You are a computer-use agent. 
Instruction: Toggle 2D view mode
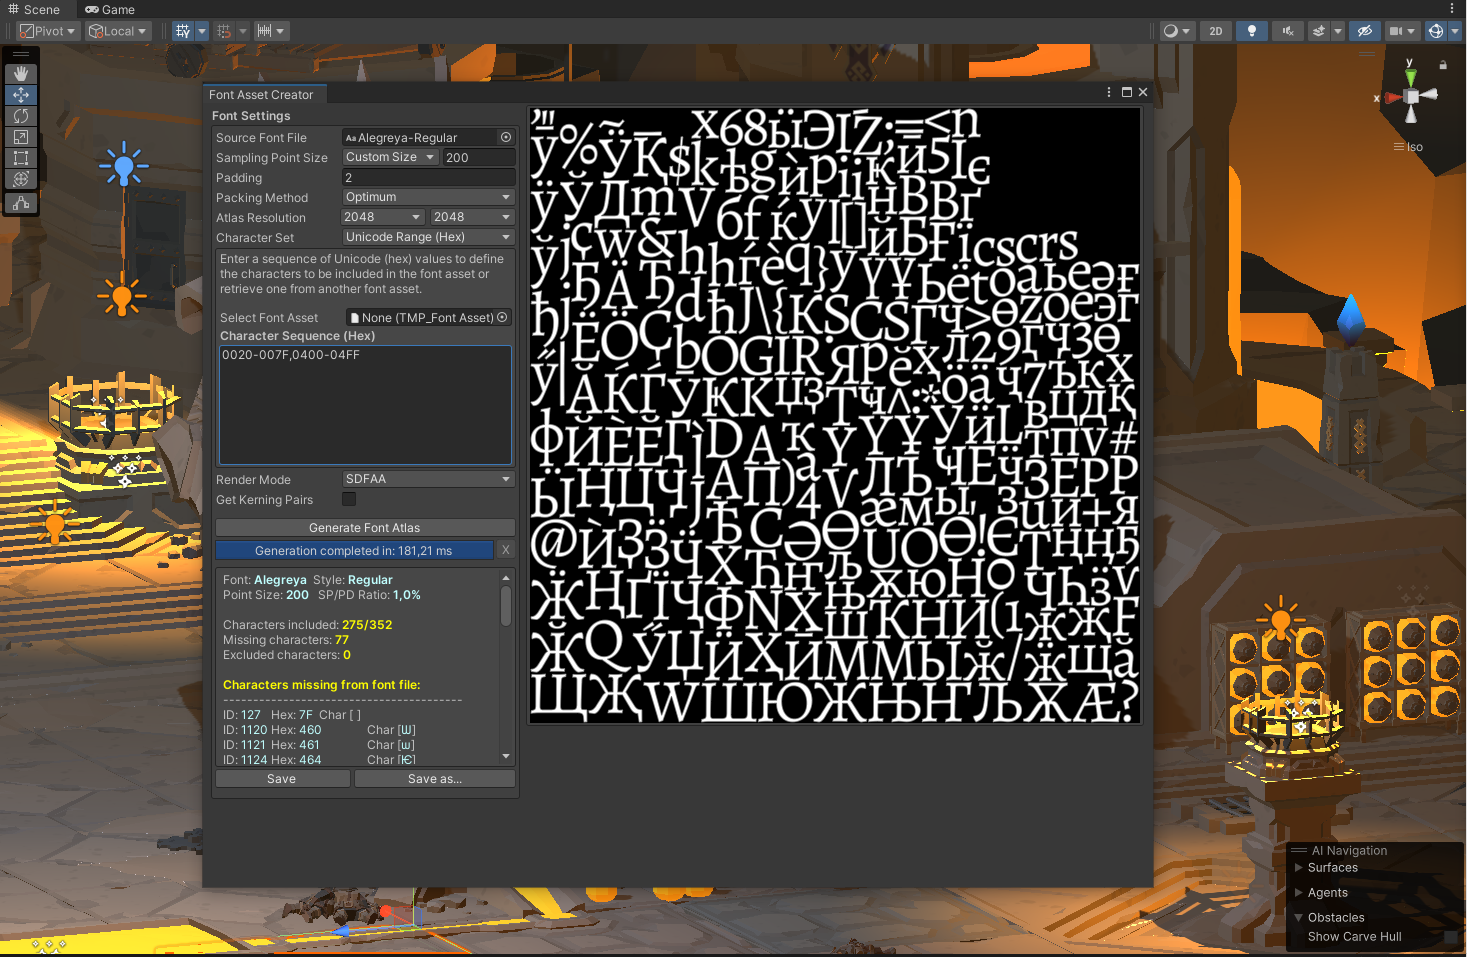1216,31
